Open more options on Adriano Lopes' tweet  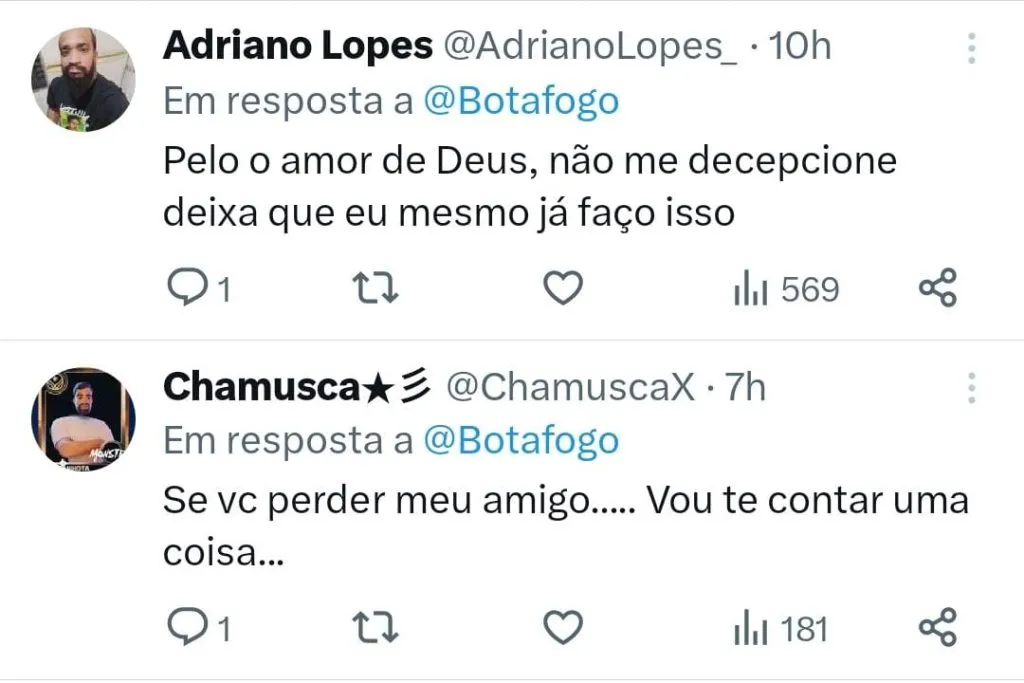pos(971,47)
